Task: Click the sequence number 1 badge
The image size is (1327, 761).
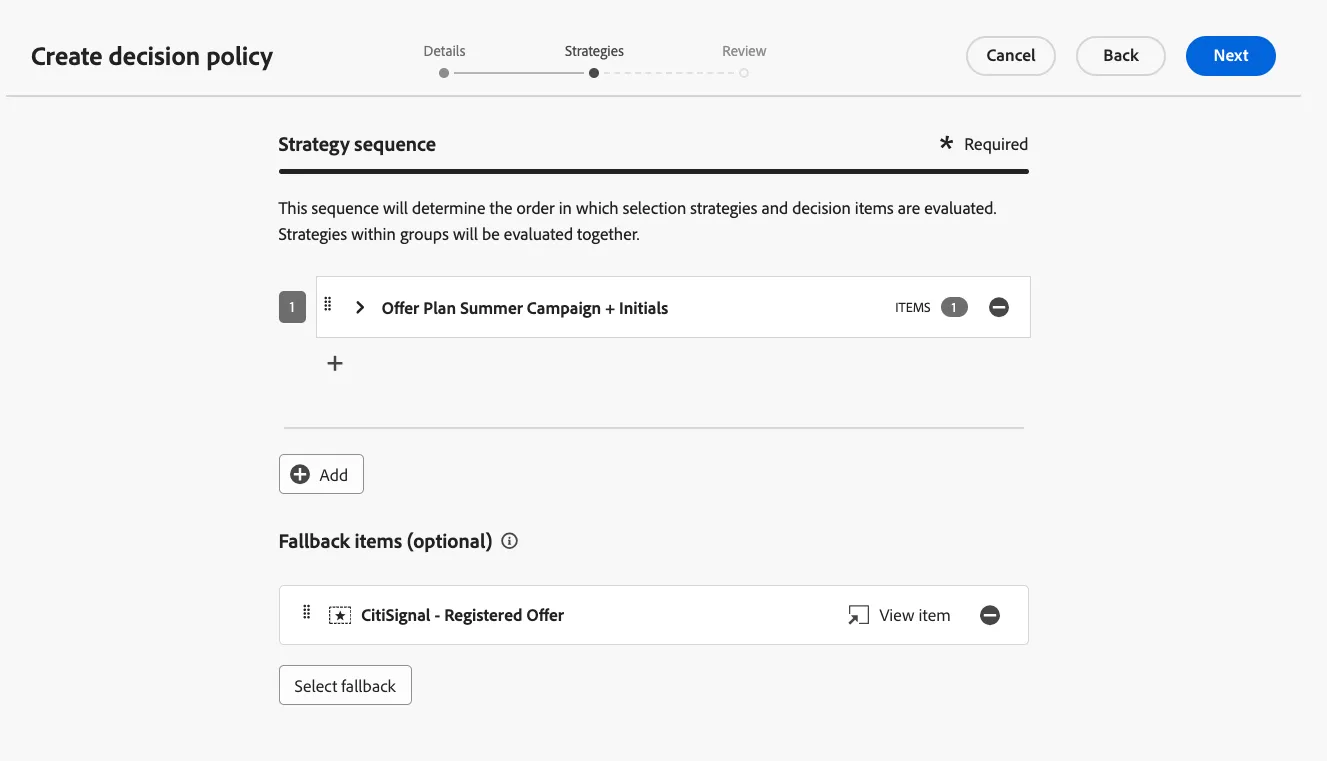Action: coord(292,308)
